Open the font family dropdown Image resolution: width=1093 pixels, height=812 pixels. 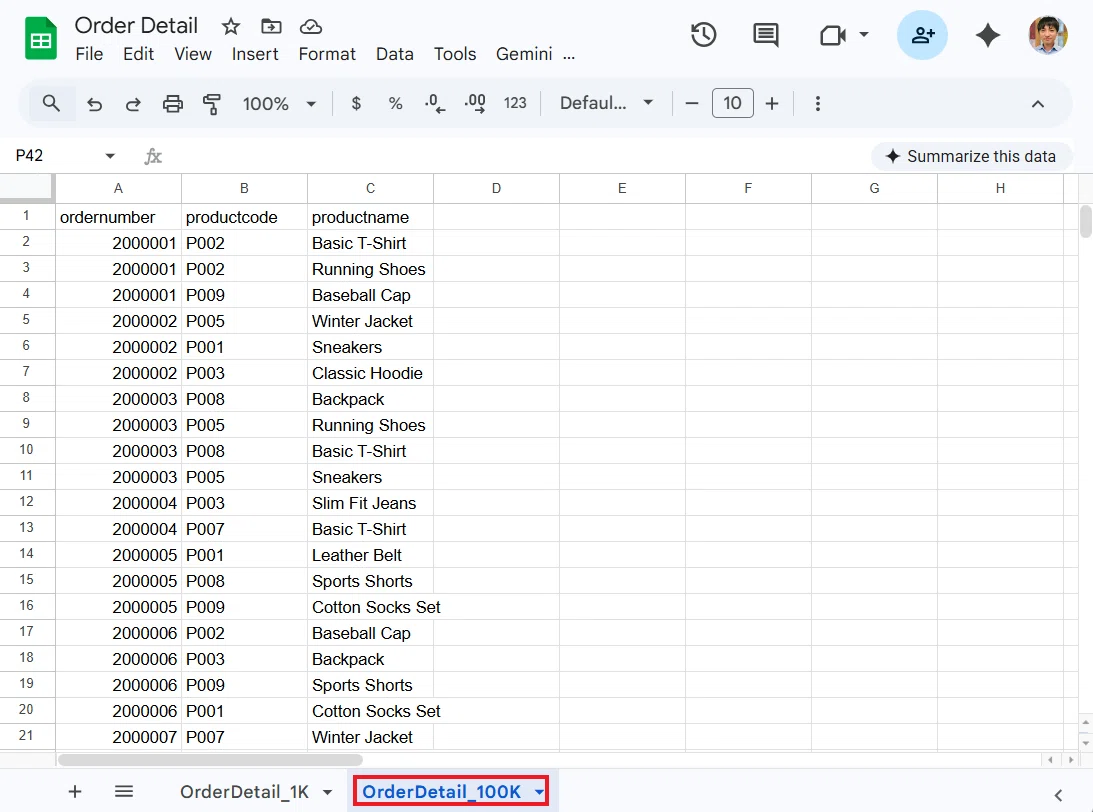tap(606, 104)
